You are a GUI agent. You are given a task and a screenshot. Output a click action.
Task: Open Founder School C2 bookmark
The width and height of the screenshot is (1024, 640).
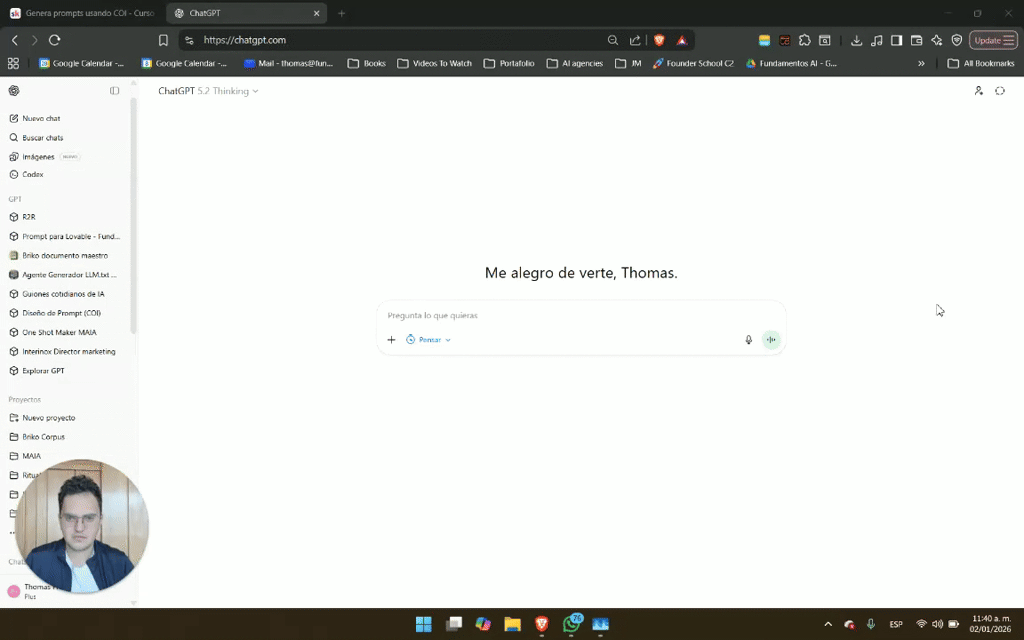(693, 63)
